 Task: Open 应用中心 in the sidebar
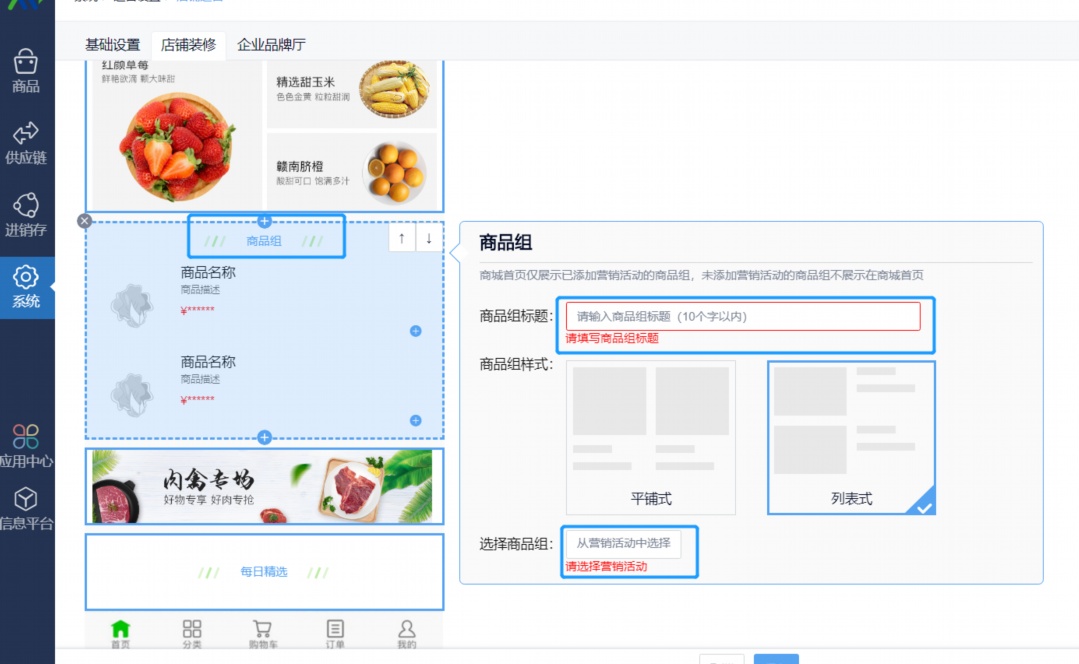26,442
